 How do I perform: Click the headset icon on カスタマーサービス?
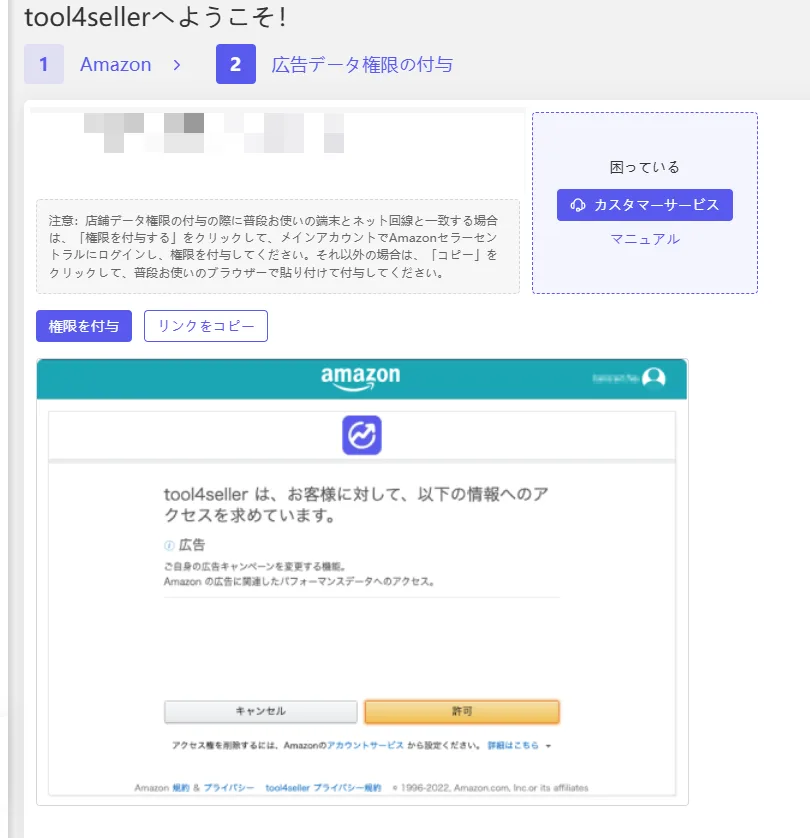(578, 205)
